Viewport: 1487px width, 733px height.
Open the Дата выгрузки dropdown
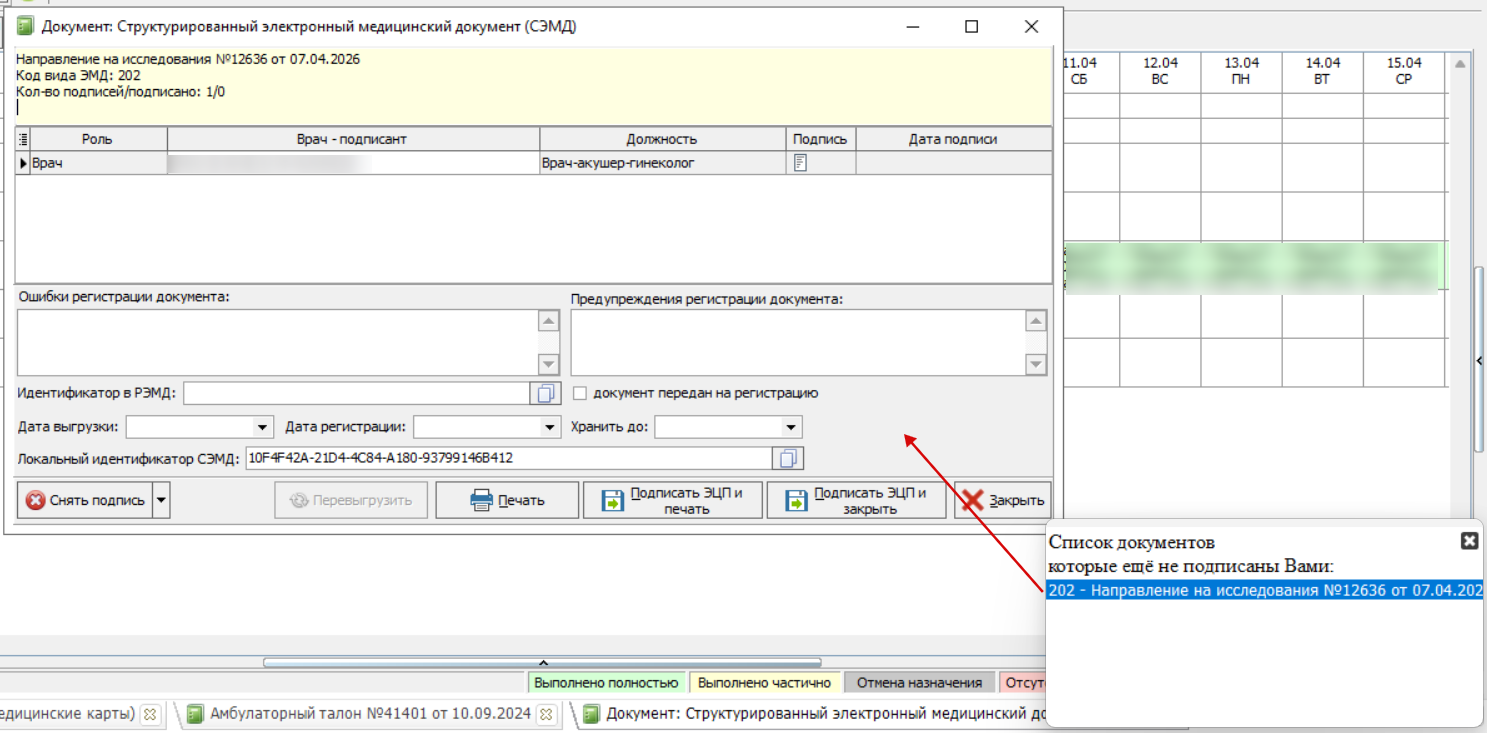click(263, 428)
